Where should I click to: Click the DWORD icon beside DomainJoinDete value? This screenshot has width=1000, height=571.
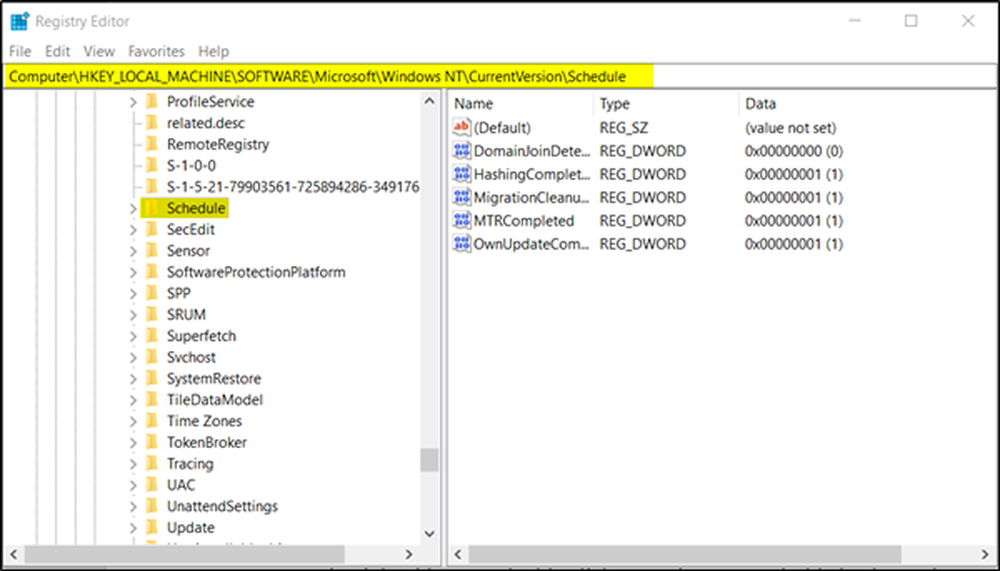(462, 151)
